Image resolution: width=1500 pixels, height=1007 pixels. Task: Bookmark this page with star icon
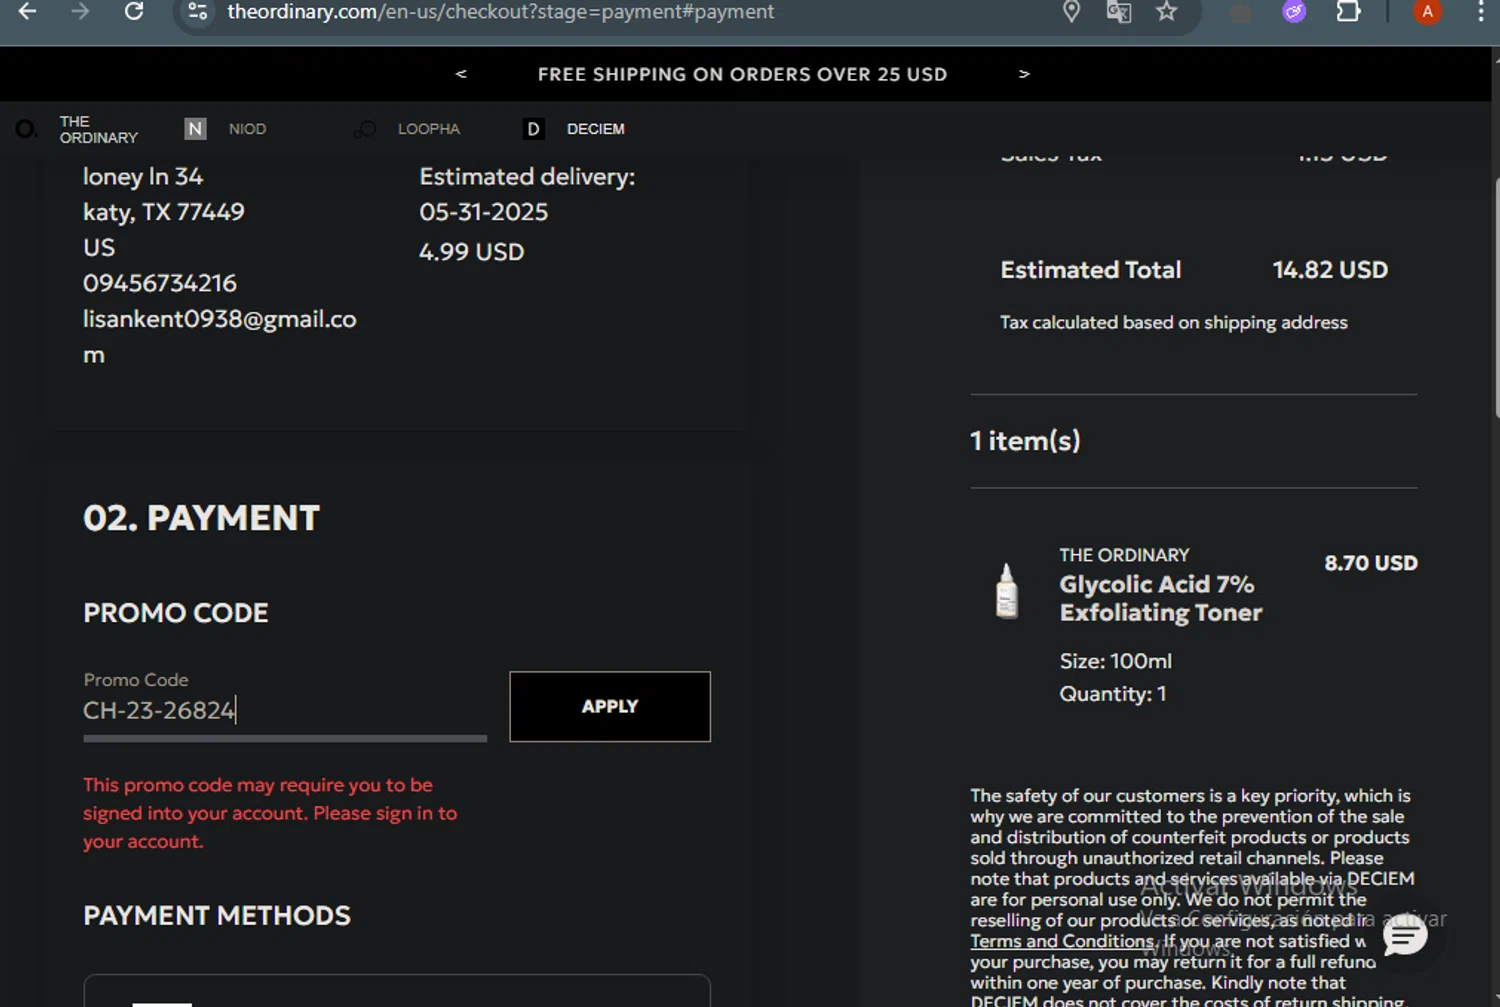pos(1166,12)
